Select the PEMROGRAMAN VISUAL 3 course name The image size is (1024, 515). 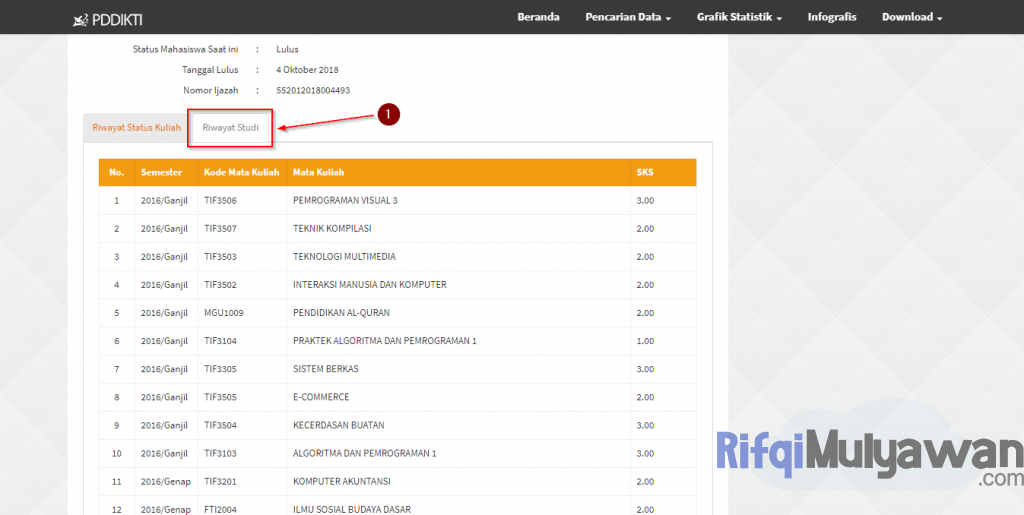(345, 200)
